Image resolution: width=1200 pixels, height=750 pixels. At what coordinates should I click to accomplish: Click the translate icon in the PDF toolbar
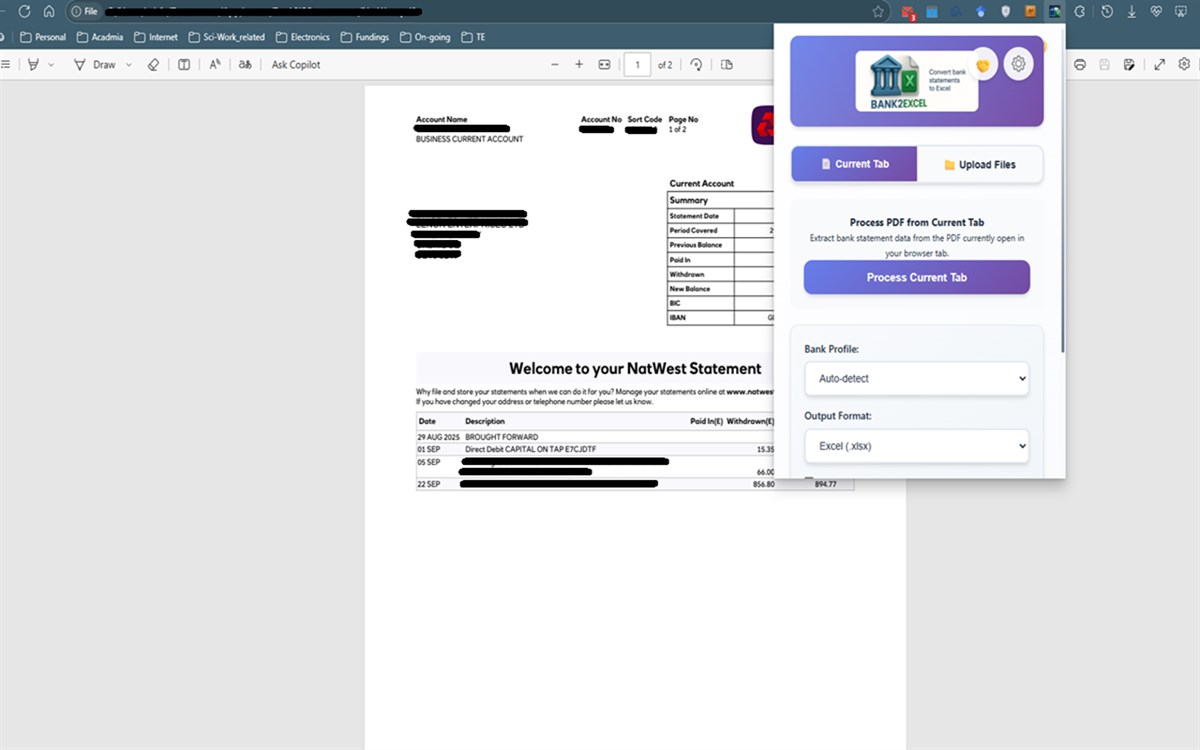coord(245,64)
